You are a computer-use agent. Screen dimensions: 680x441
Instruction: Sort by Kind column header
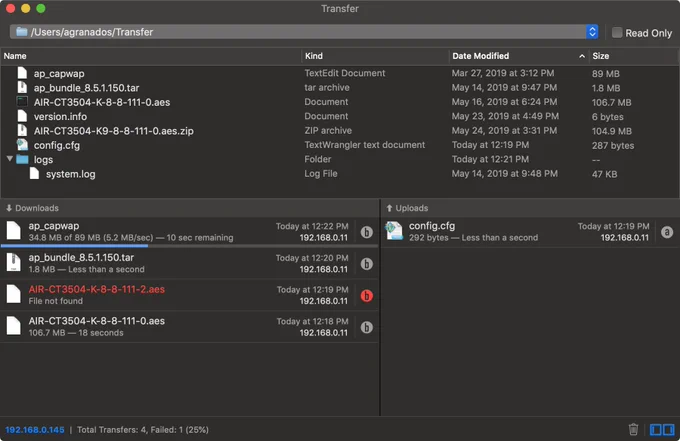(314, 56)
